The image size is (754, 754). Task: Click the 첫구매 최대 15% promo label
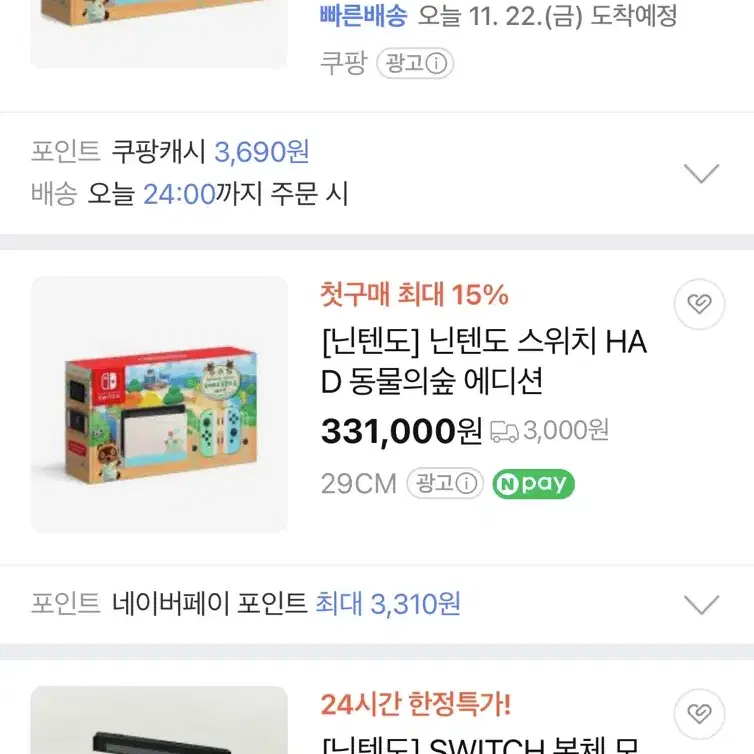[415, 294]
